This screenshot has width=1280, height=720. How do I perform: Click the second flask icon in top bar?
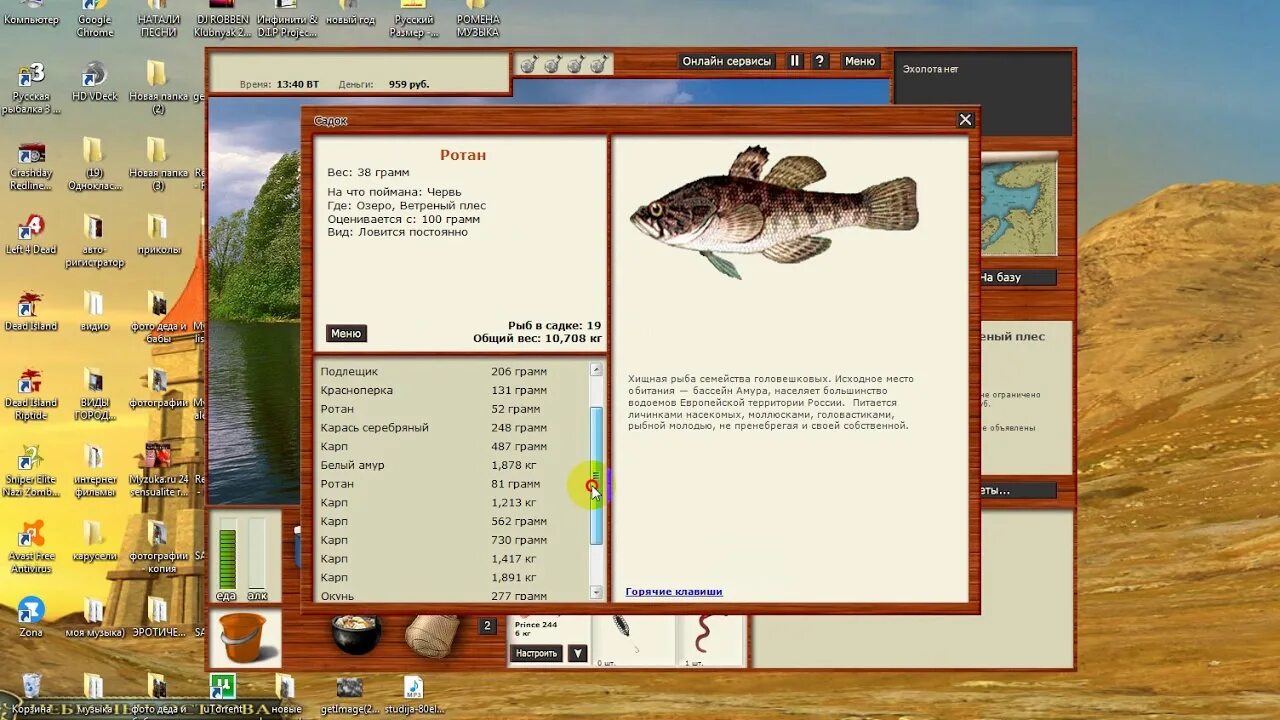click(x=552, y=64)
